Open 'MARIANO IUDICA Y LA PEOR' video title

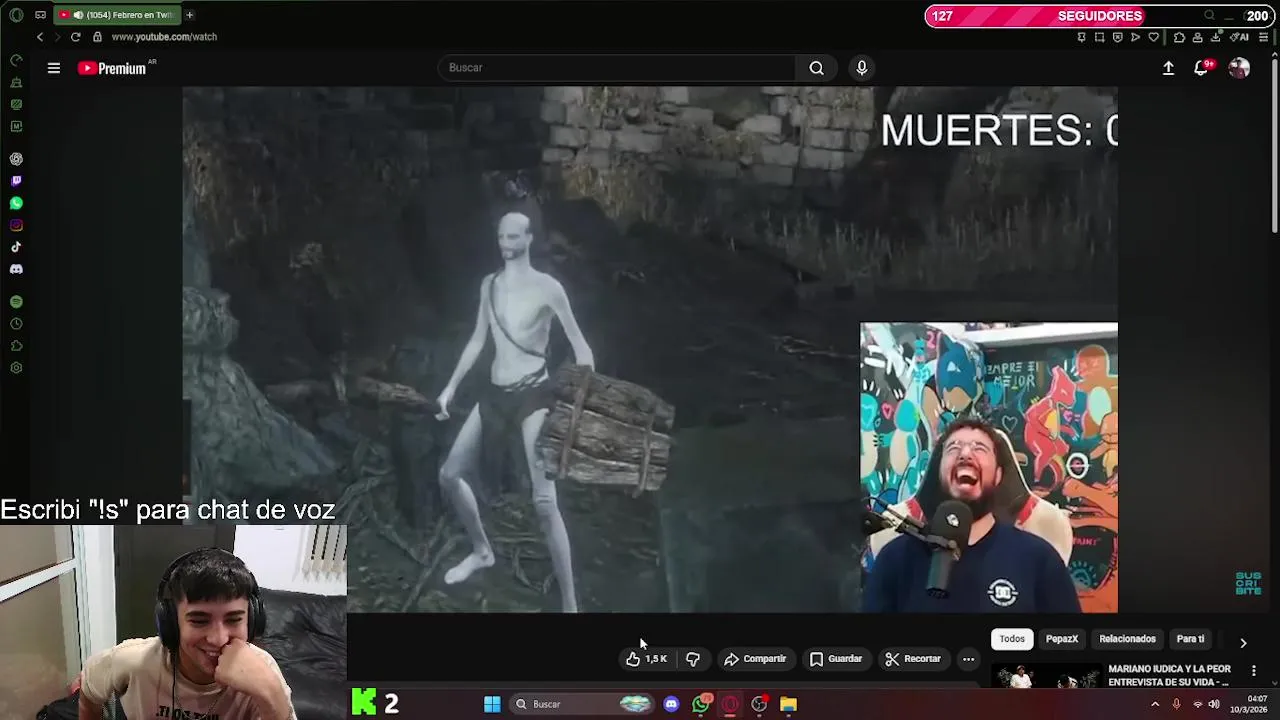pos(1169,675)
